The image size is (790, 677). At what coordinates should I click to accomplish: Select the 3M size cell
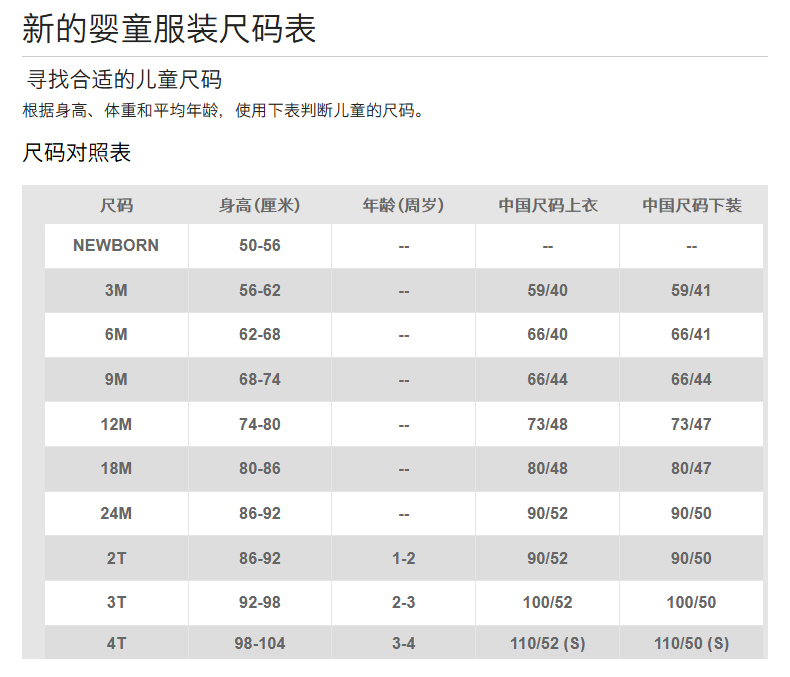pyautogui.click(x=116, y=290)
